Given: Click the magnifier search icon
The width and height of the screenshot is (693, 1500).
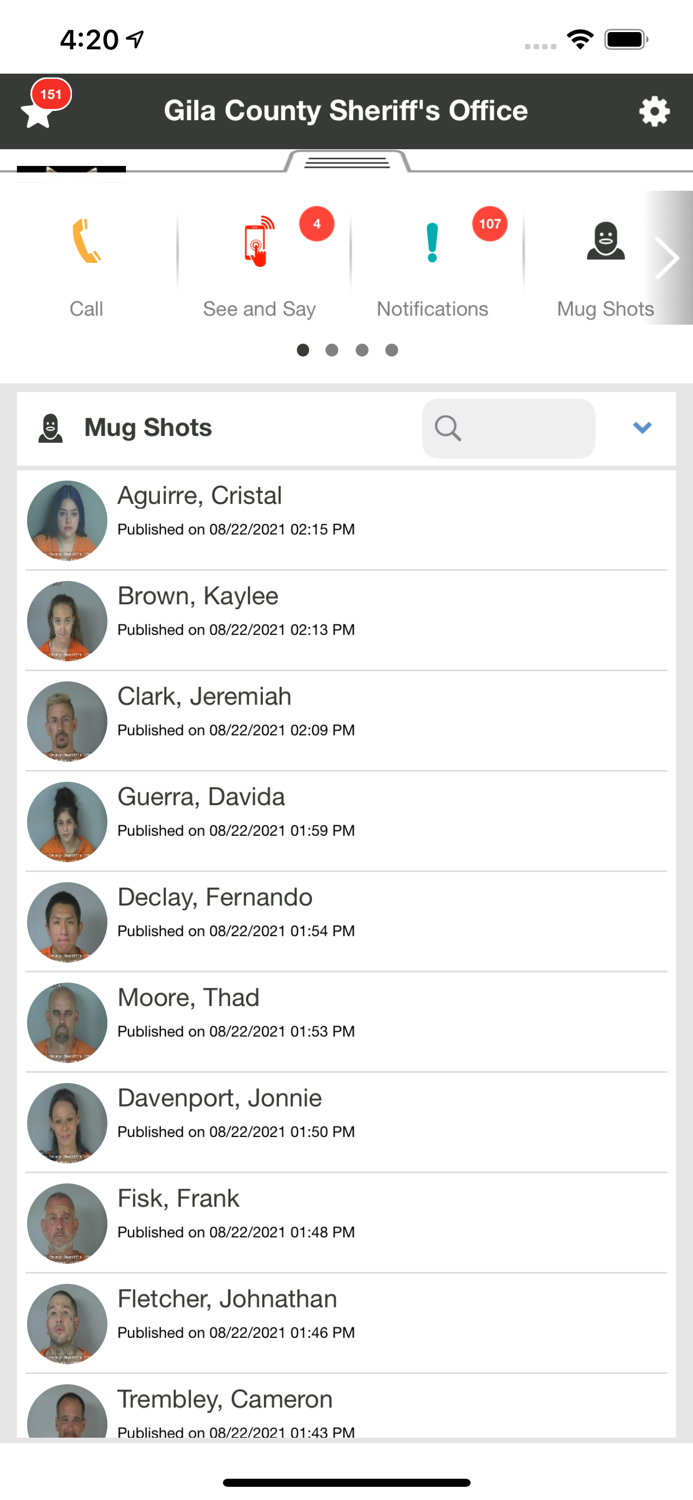Looking at the screenshot, I should (448, 428).
